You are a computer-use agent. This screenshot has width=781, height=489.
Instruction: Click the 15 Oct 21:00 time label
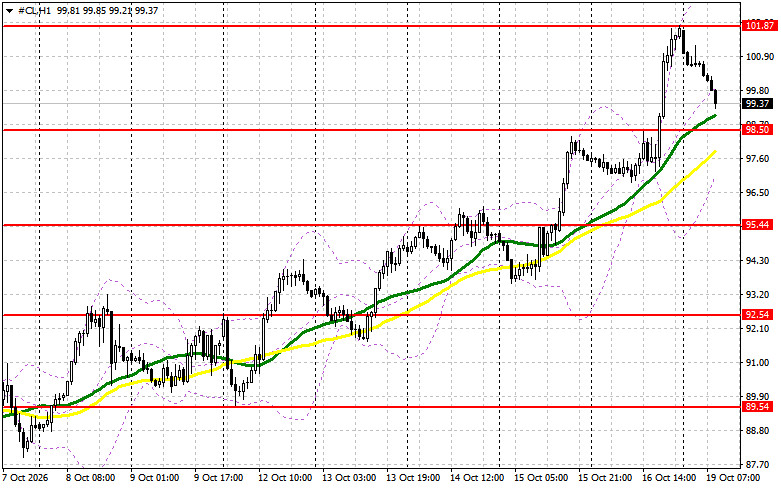coord(605,478)
